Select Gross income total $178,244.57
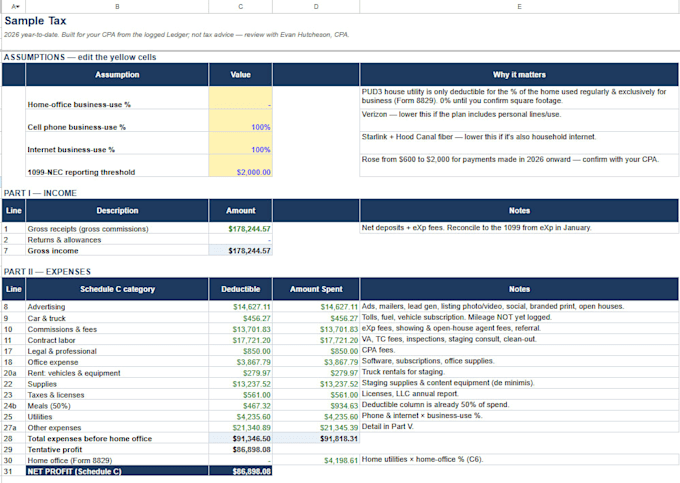This screenshot has width=680, height=483. [241, 251]
